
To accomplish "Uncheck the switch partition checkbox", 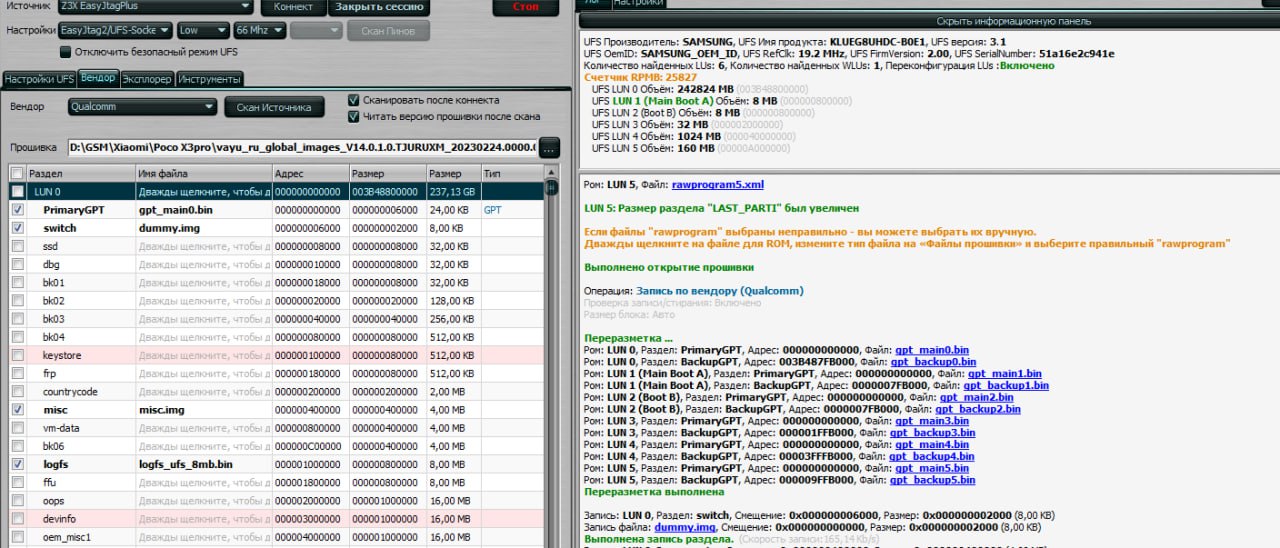I will tap(17, 228).
